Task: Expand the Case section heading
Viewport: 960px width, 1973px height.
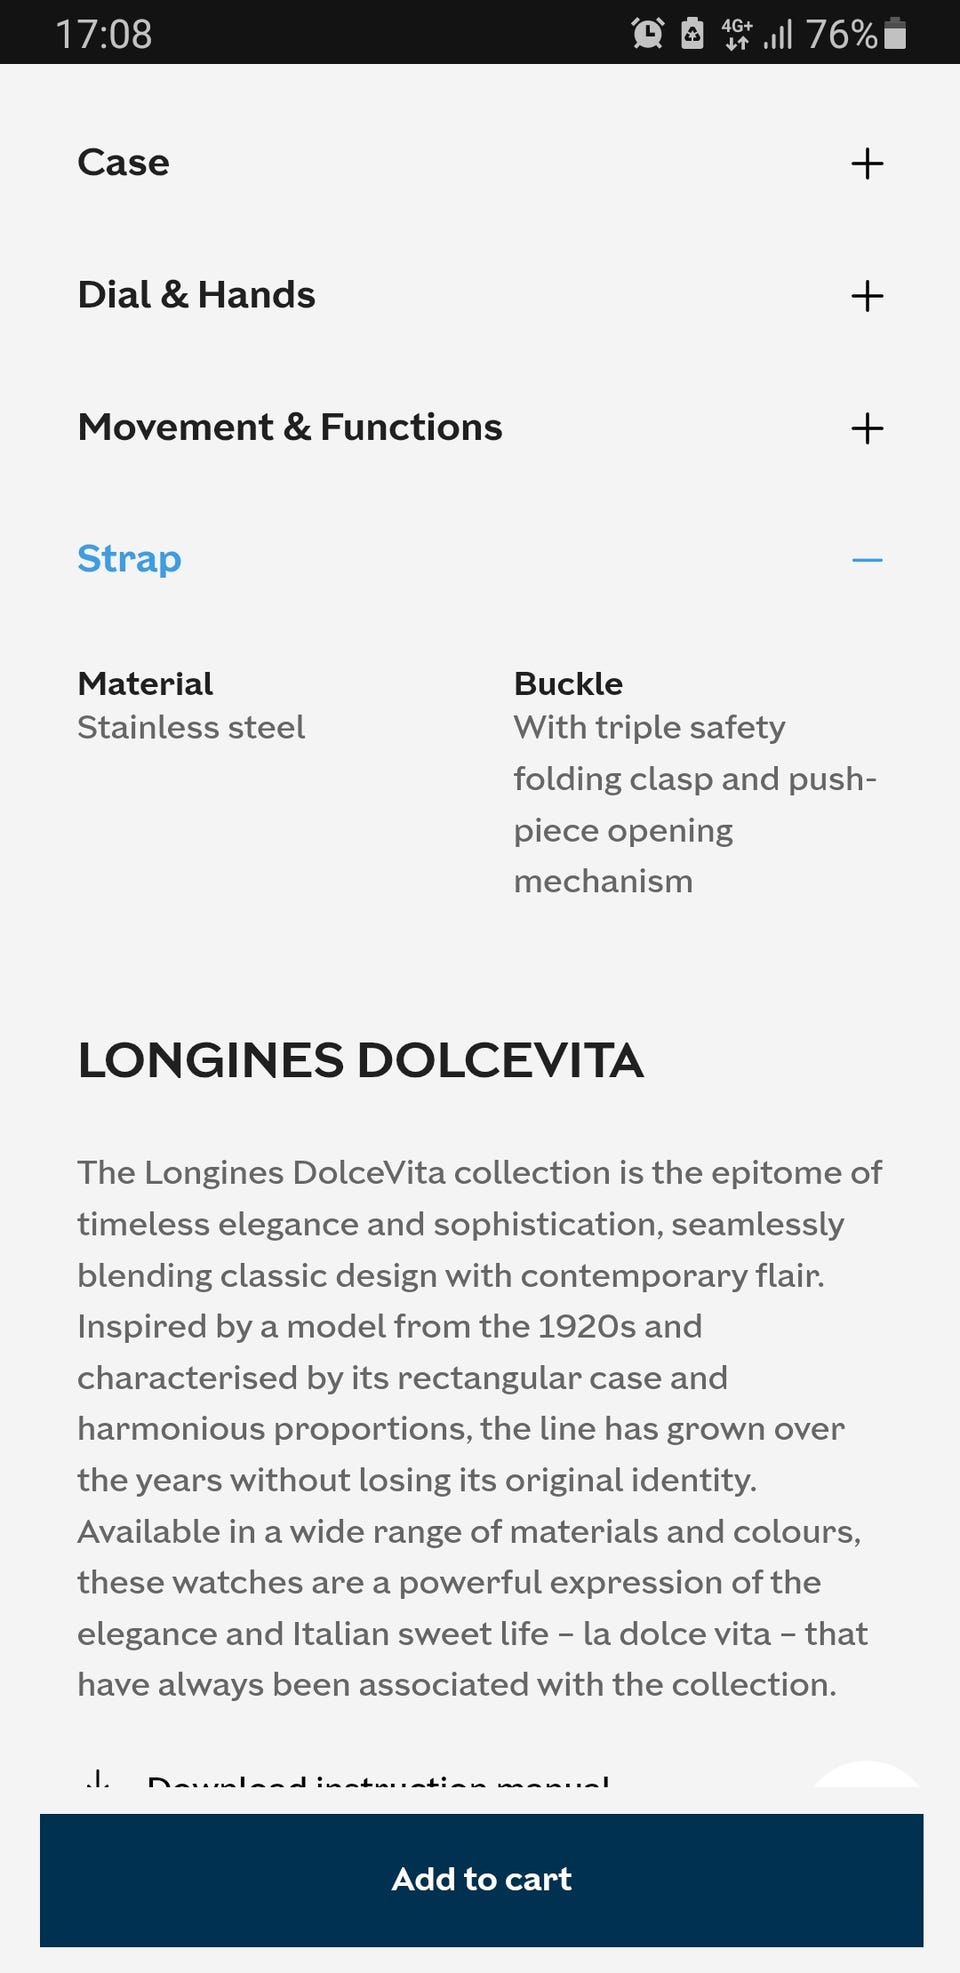Action: pos(124,163)
